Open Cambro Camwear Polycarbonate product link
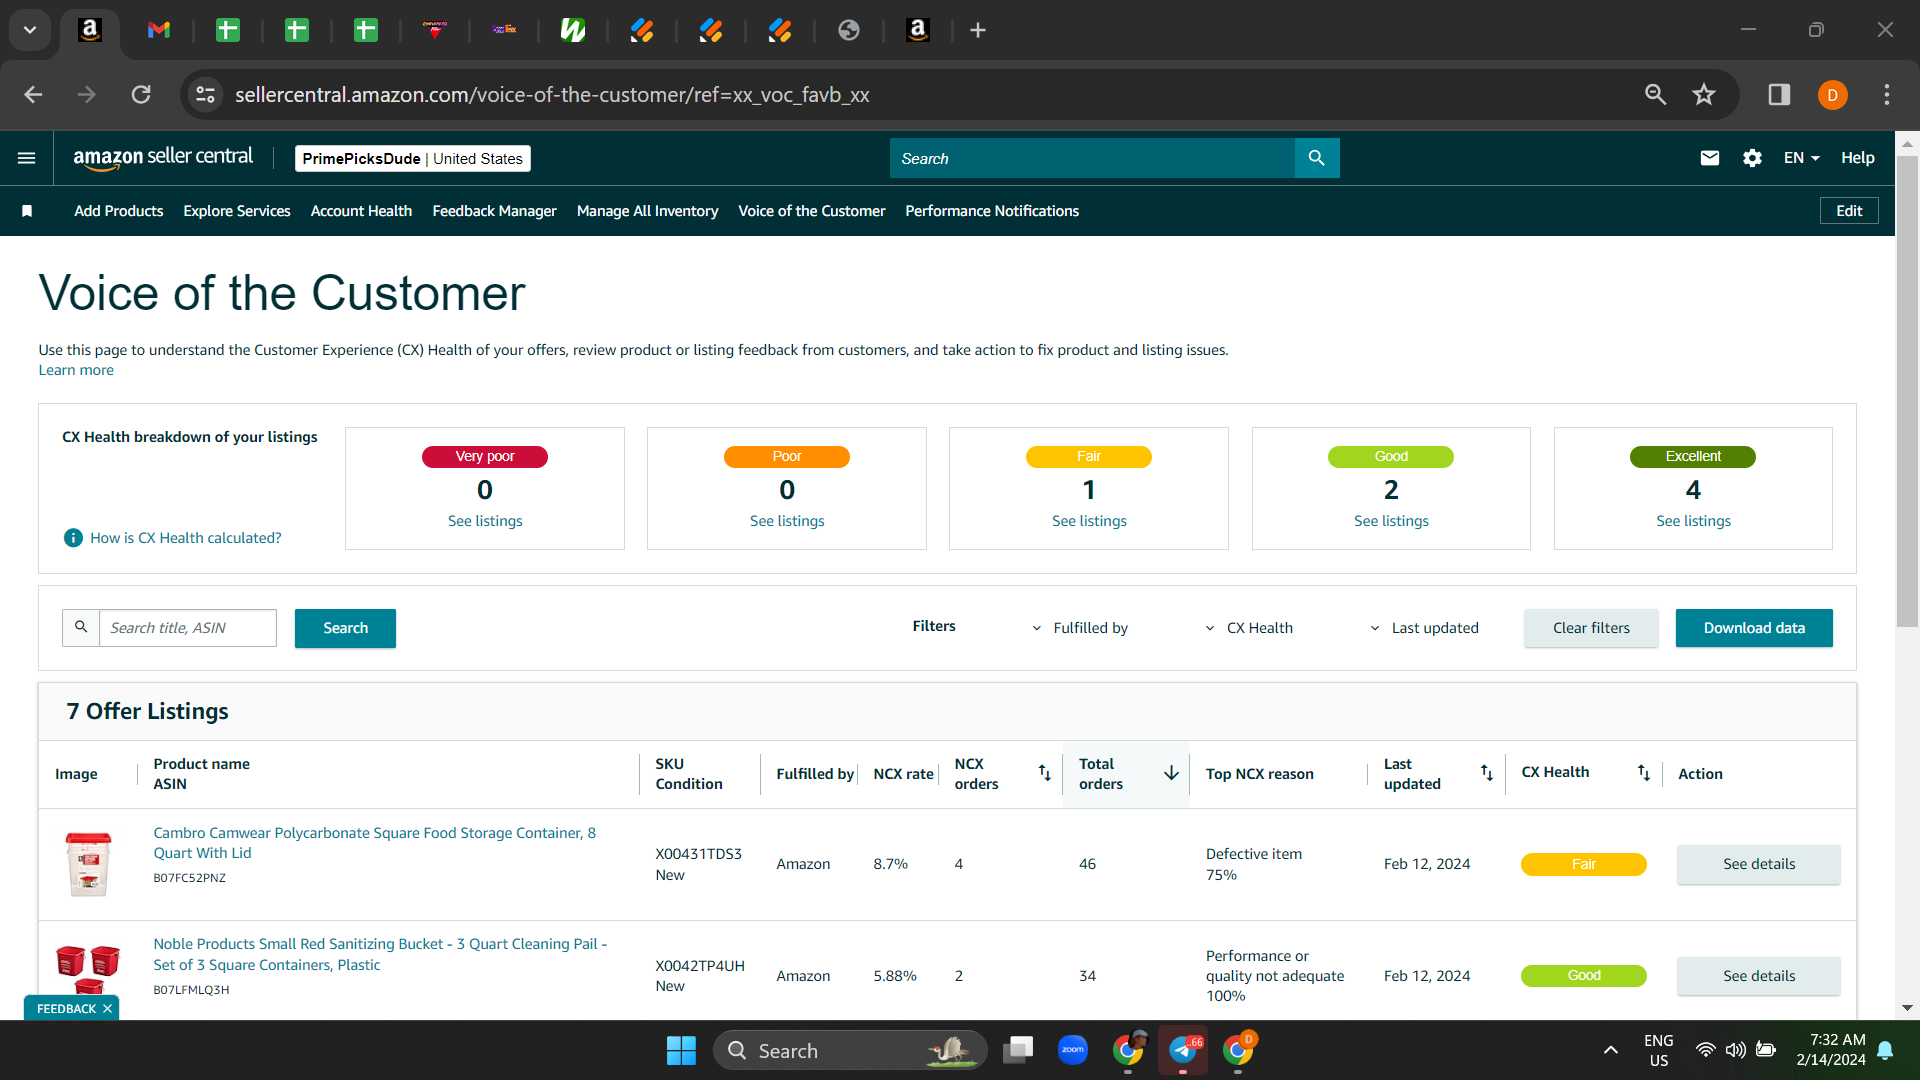This screenshot has width=1920, height=1080. point(374,843)
